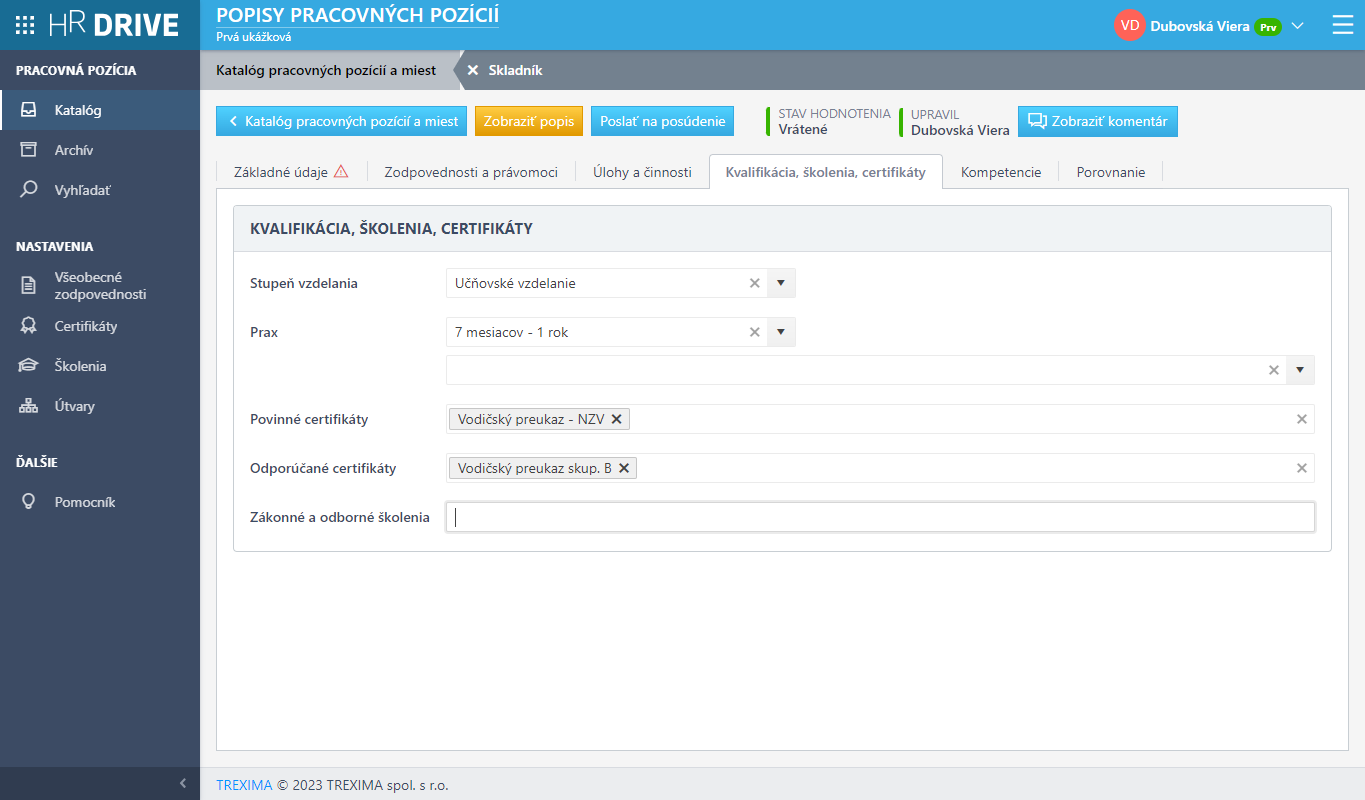Viewport: 1365px width, 800px height.
Task: Open the Zodpovednosti a právomoci tab
Action: (x=471, y=172)
